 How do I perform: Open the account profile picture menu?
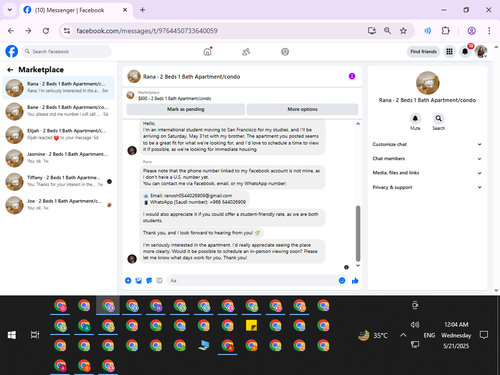click(x=481, y=51)
